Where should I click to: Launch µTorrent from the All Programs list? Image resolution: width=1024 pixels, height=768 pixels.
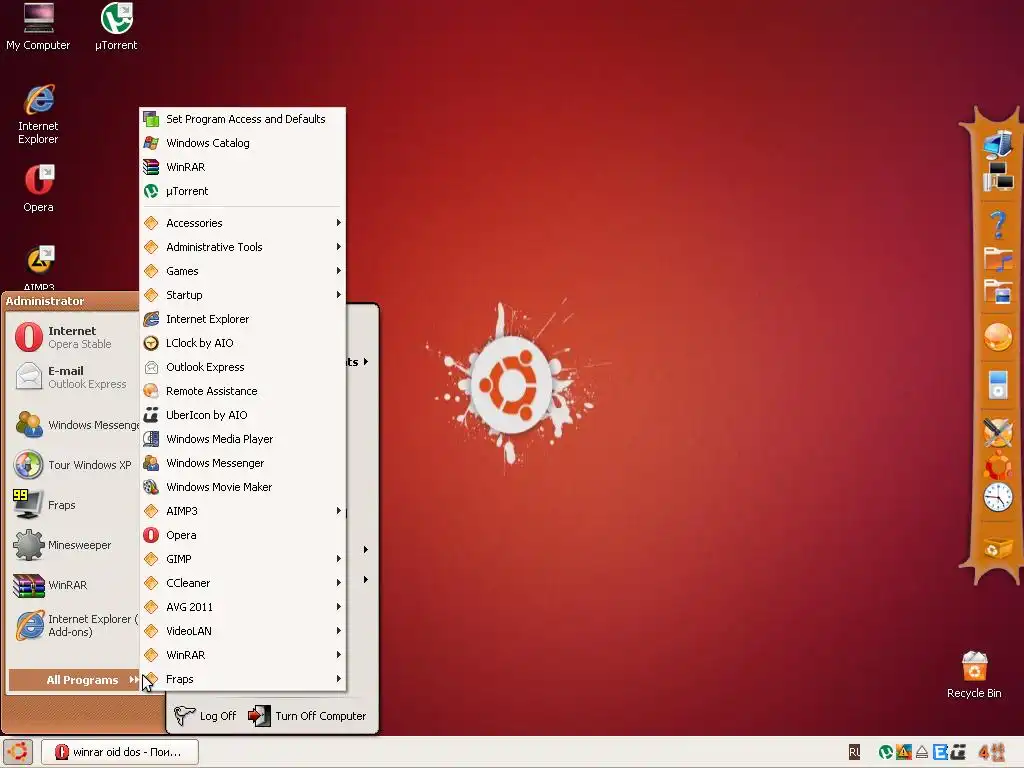click(x=242, y=191)
